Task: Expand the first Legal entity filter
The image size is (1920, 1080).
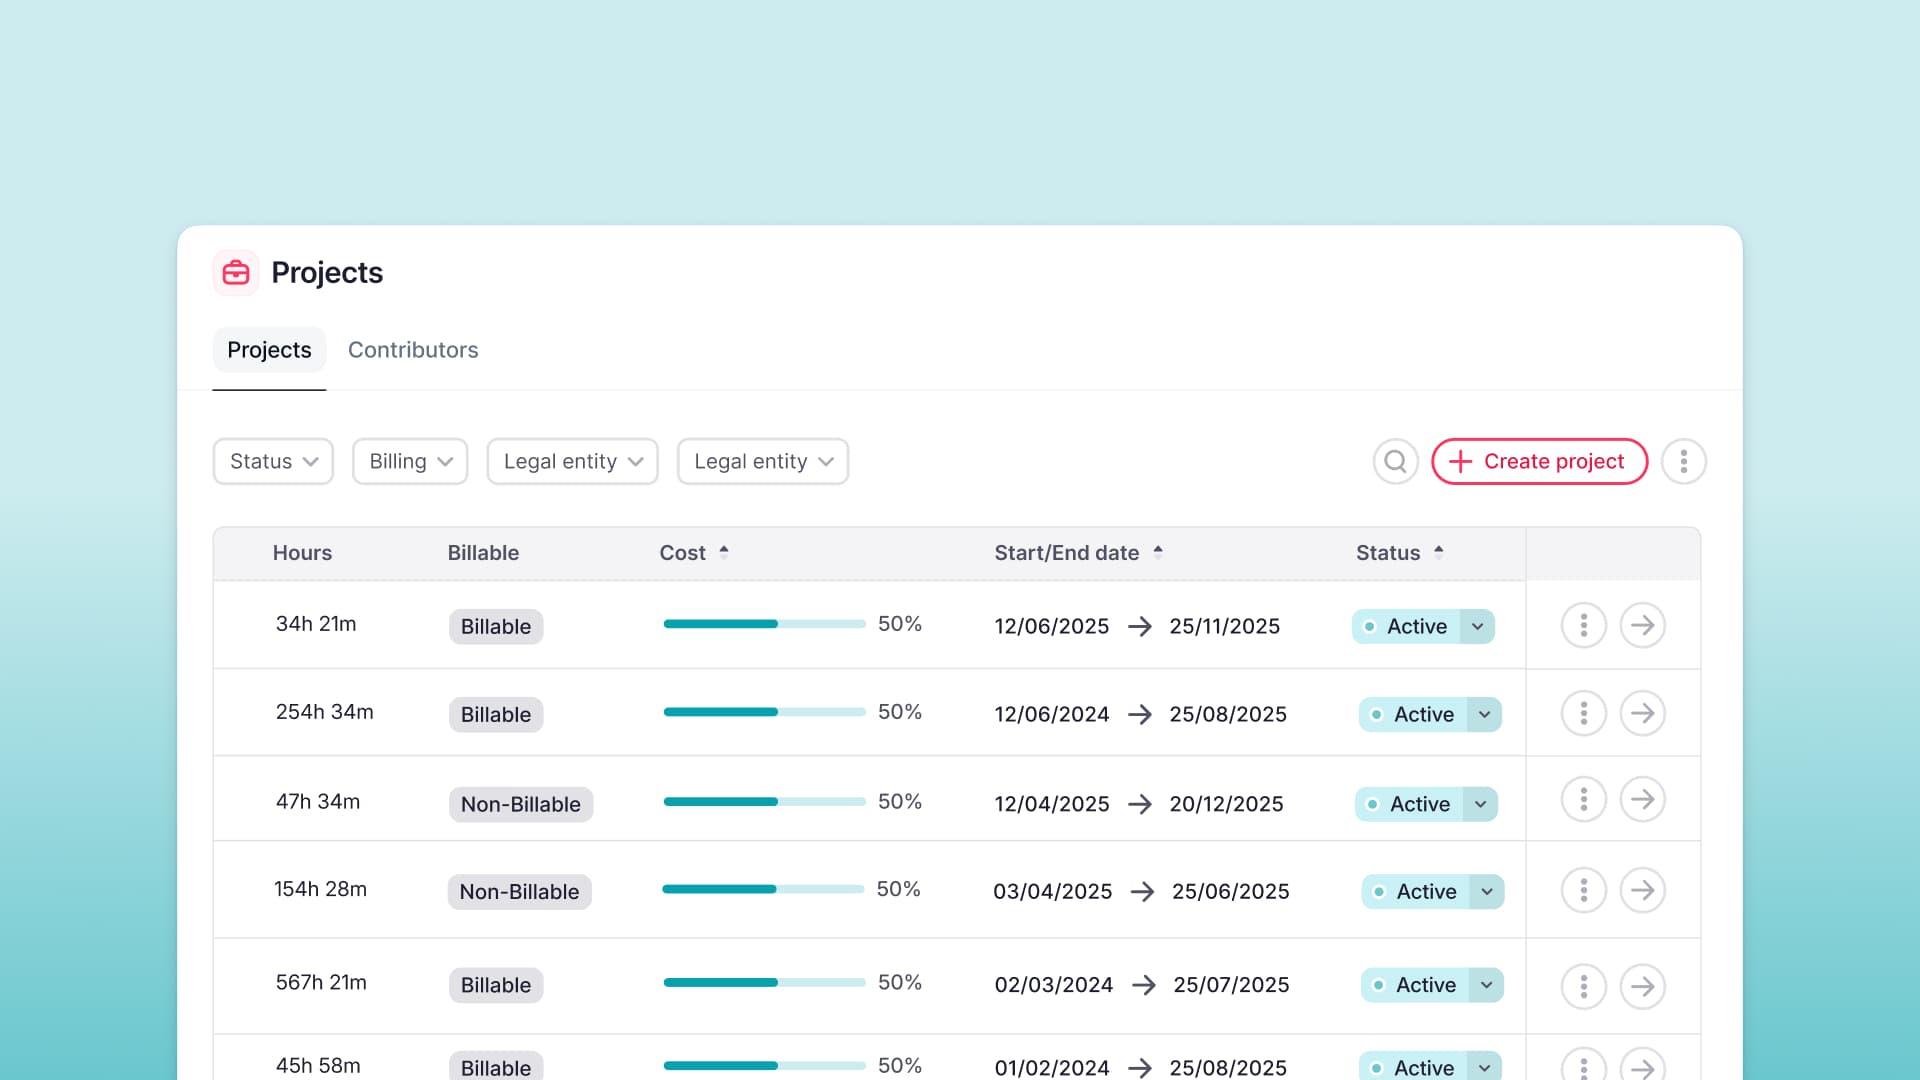Action: pos(571,461)
